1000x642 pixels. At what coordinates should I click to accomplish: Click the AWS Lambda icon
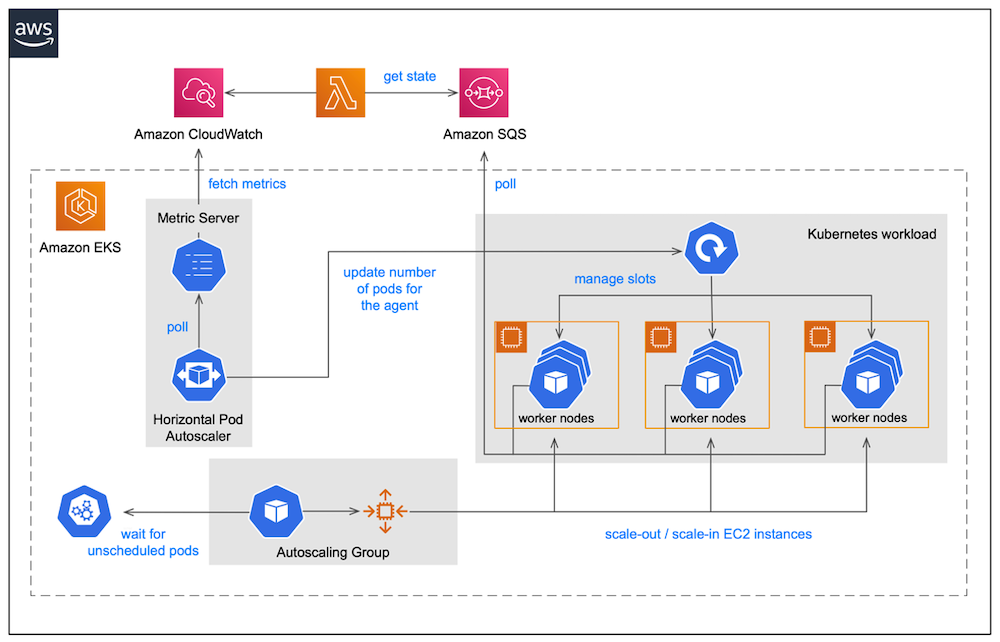pos(340,91)
